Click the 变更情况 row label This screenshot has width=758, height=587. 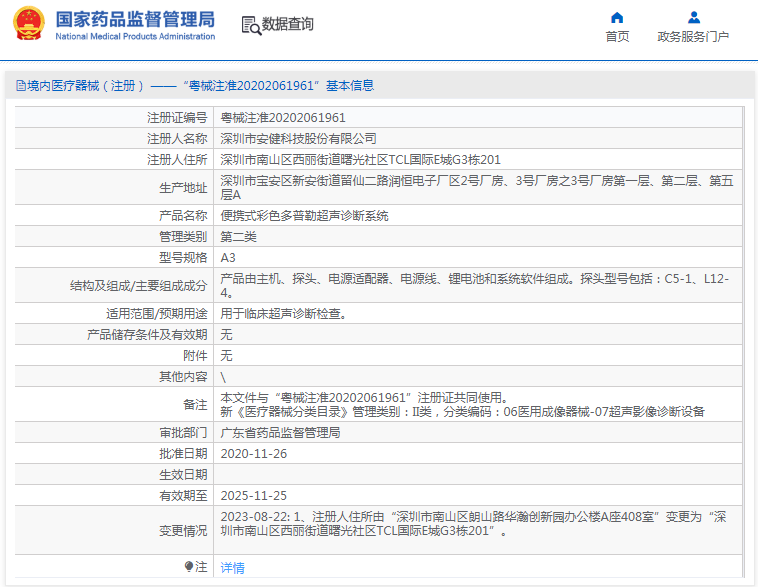(183, 531)
